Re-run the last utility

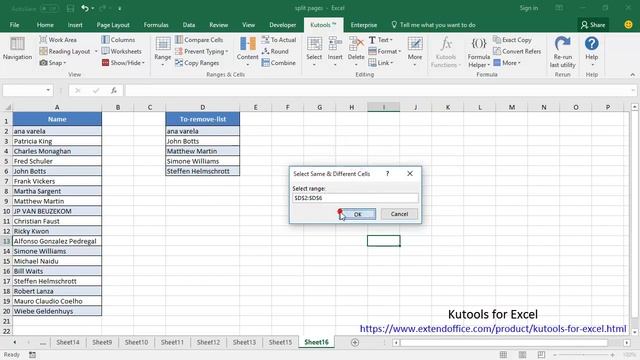pos(562,52)
